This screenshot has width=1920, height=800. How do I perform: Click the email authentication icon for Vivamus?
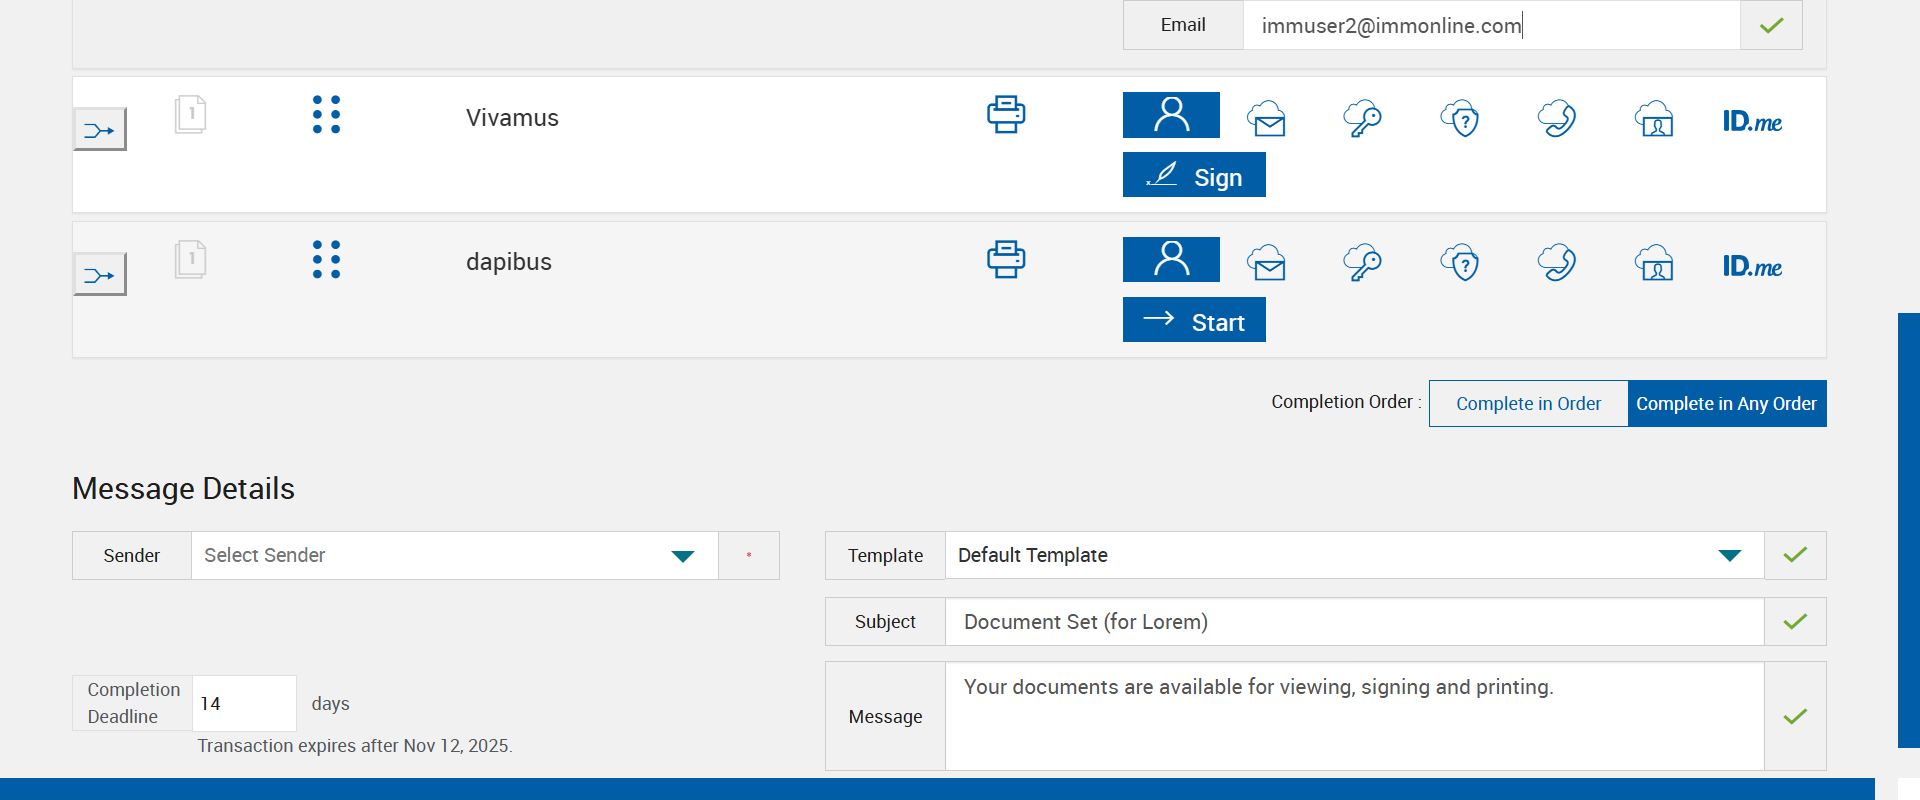(1267, 119)
